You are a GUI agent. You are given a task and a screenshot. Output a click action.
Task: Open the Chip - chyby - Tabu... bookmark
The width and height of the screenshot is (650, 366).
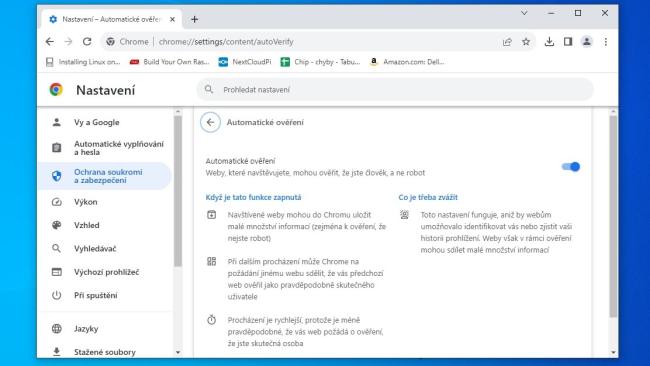320,62
